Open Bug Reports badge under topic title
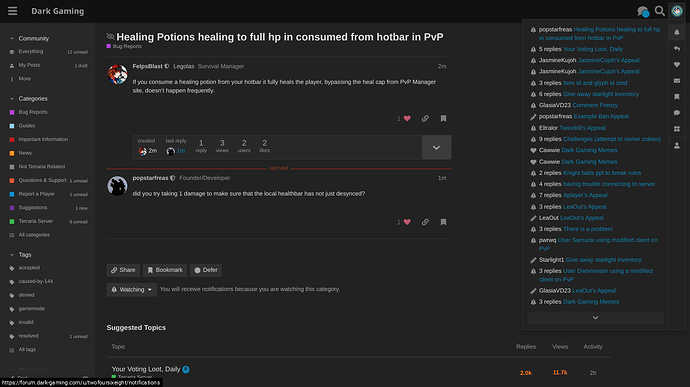The image size is (690, 387). click(x=124, y=46)
